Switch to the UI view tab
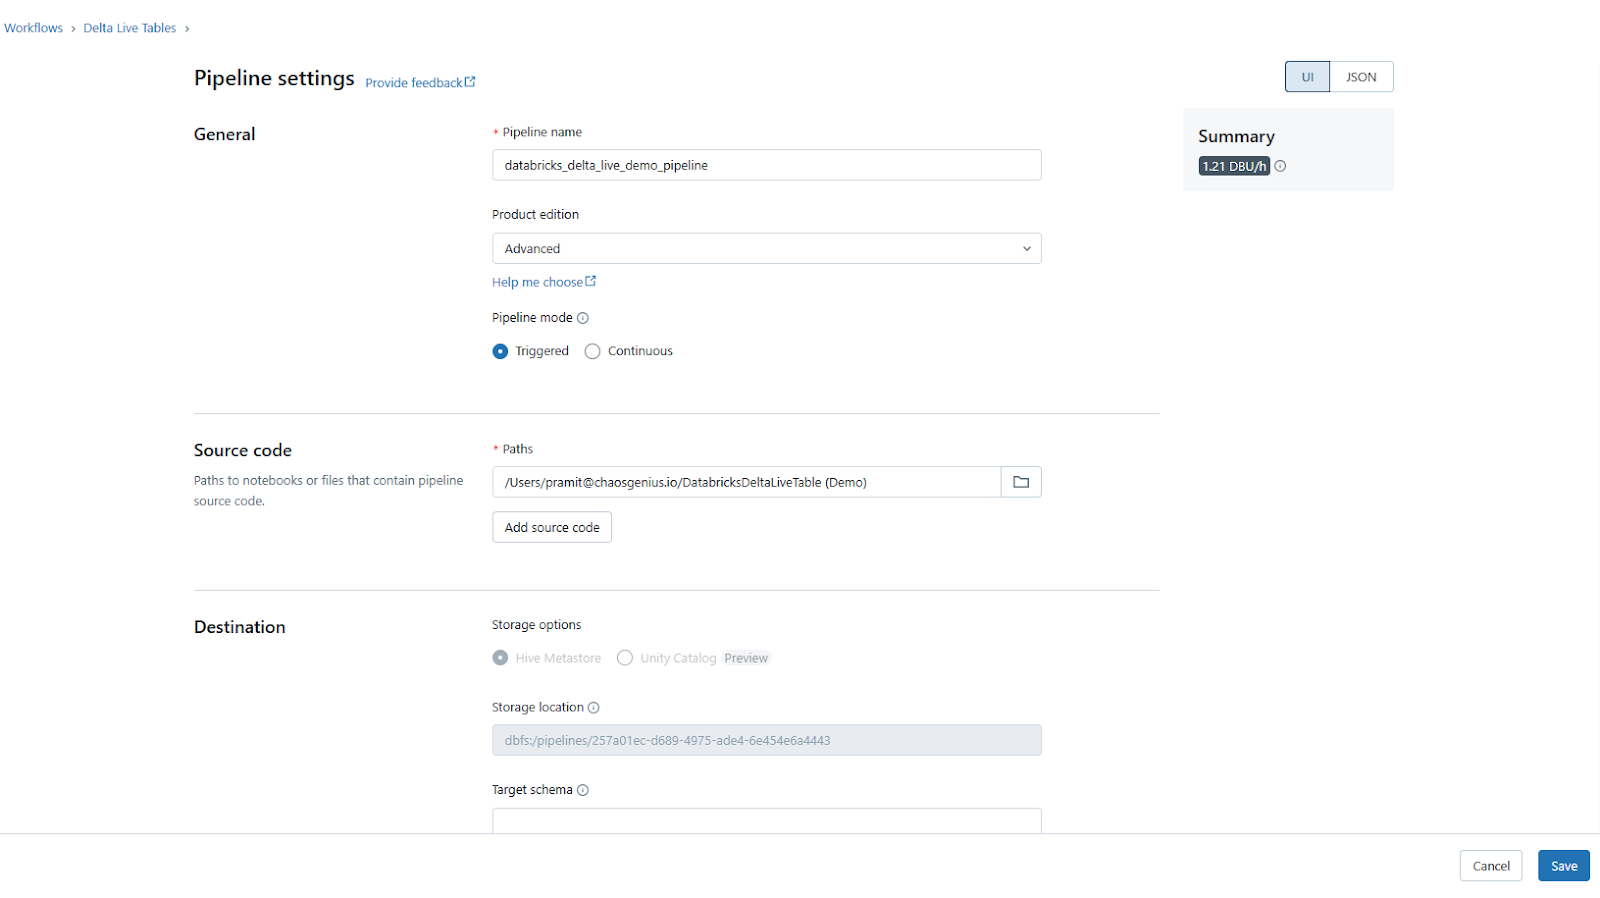1600x898 pixels. (1306, 76)
